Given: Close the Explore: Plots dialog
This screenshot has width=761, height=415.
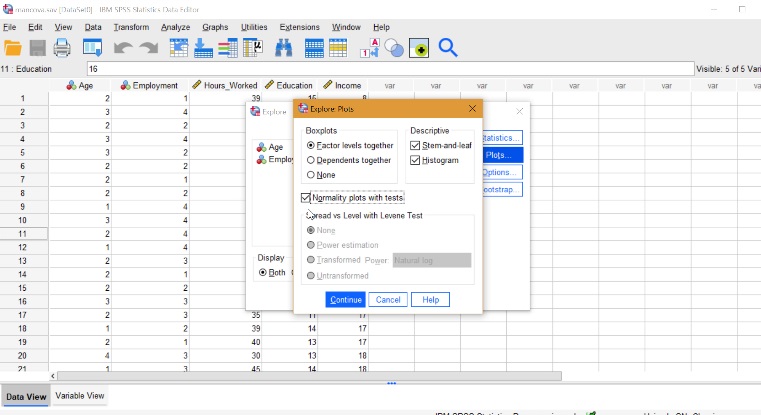Looking at the screenshot, I should point(472,109).
